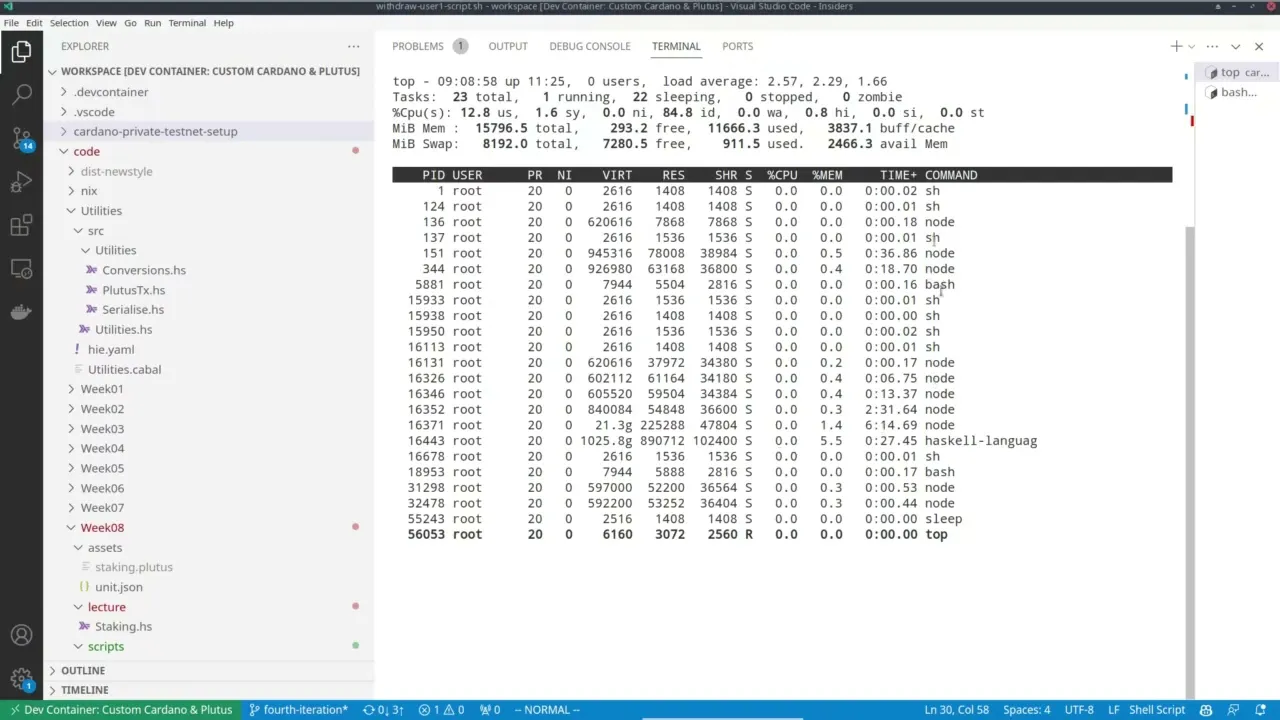Viewport: 1280px width, 720px height.
Task: Open the Remote Explorer icon
Action: click(22, 268)
